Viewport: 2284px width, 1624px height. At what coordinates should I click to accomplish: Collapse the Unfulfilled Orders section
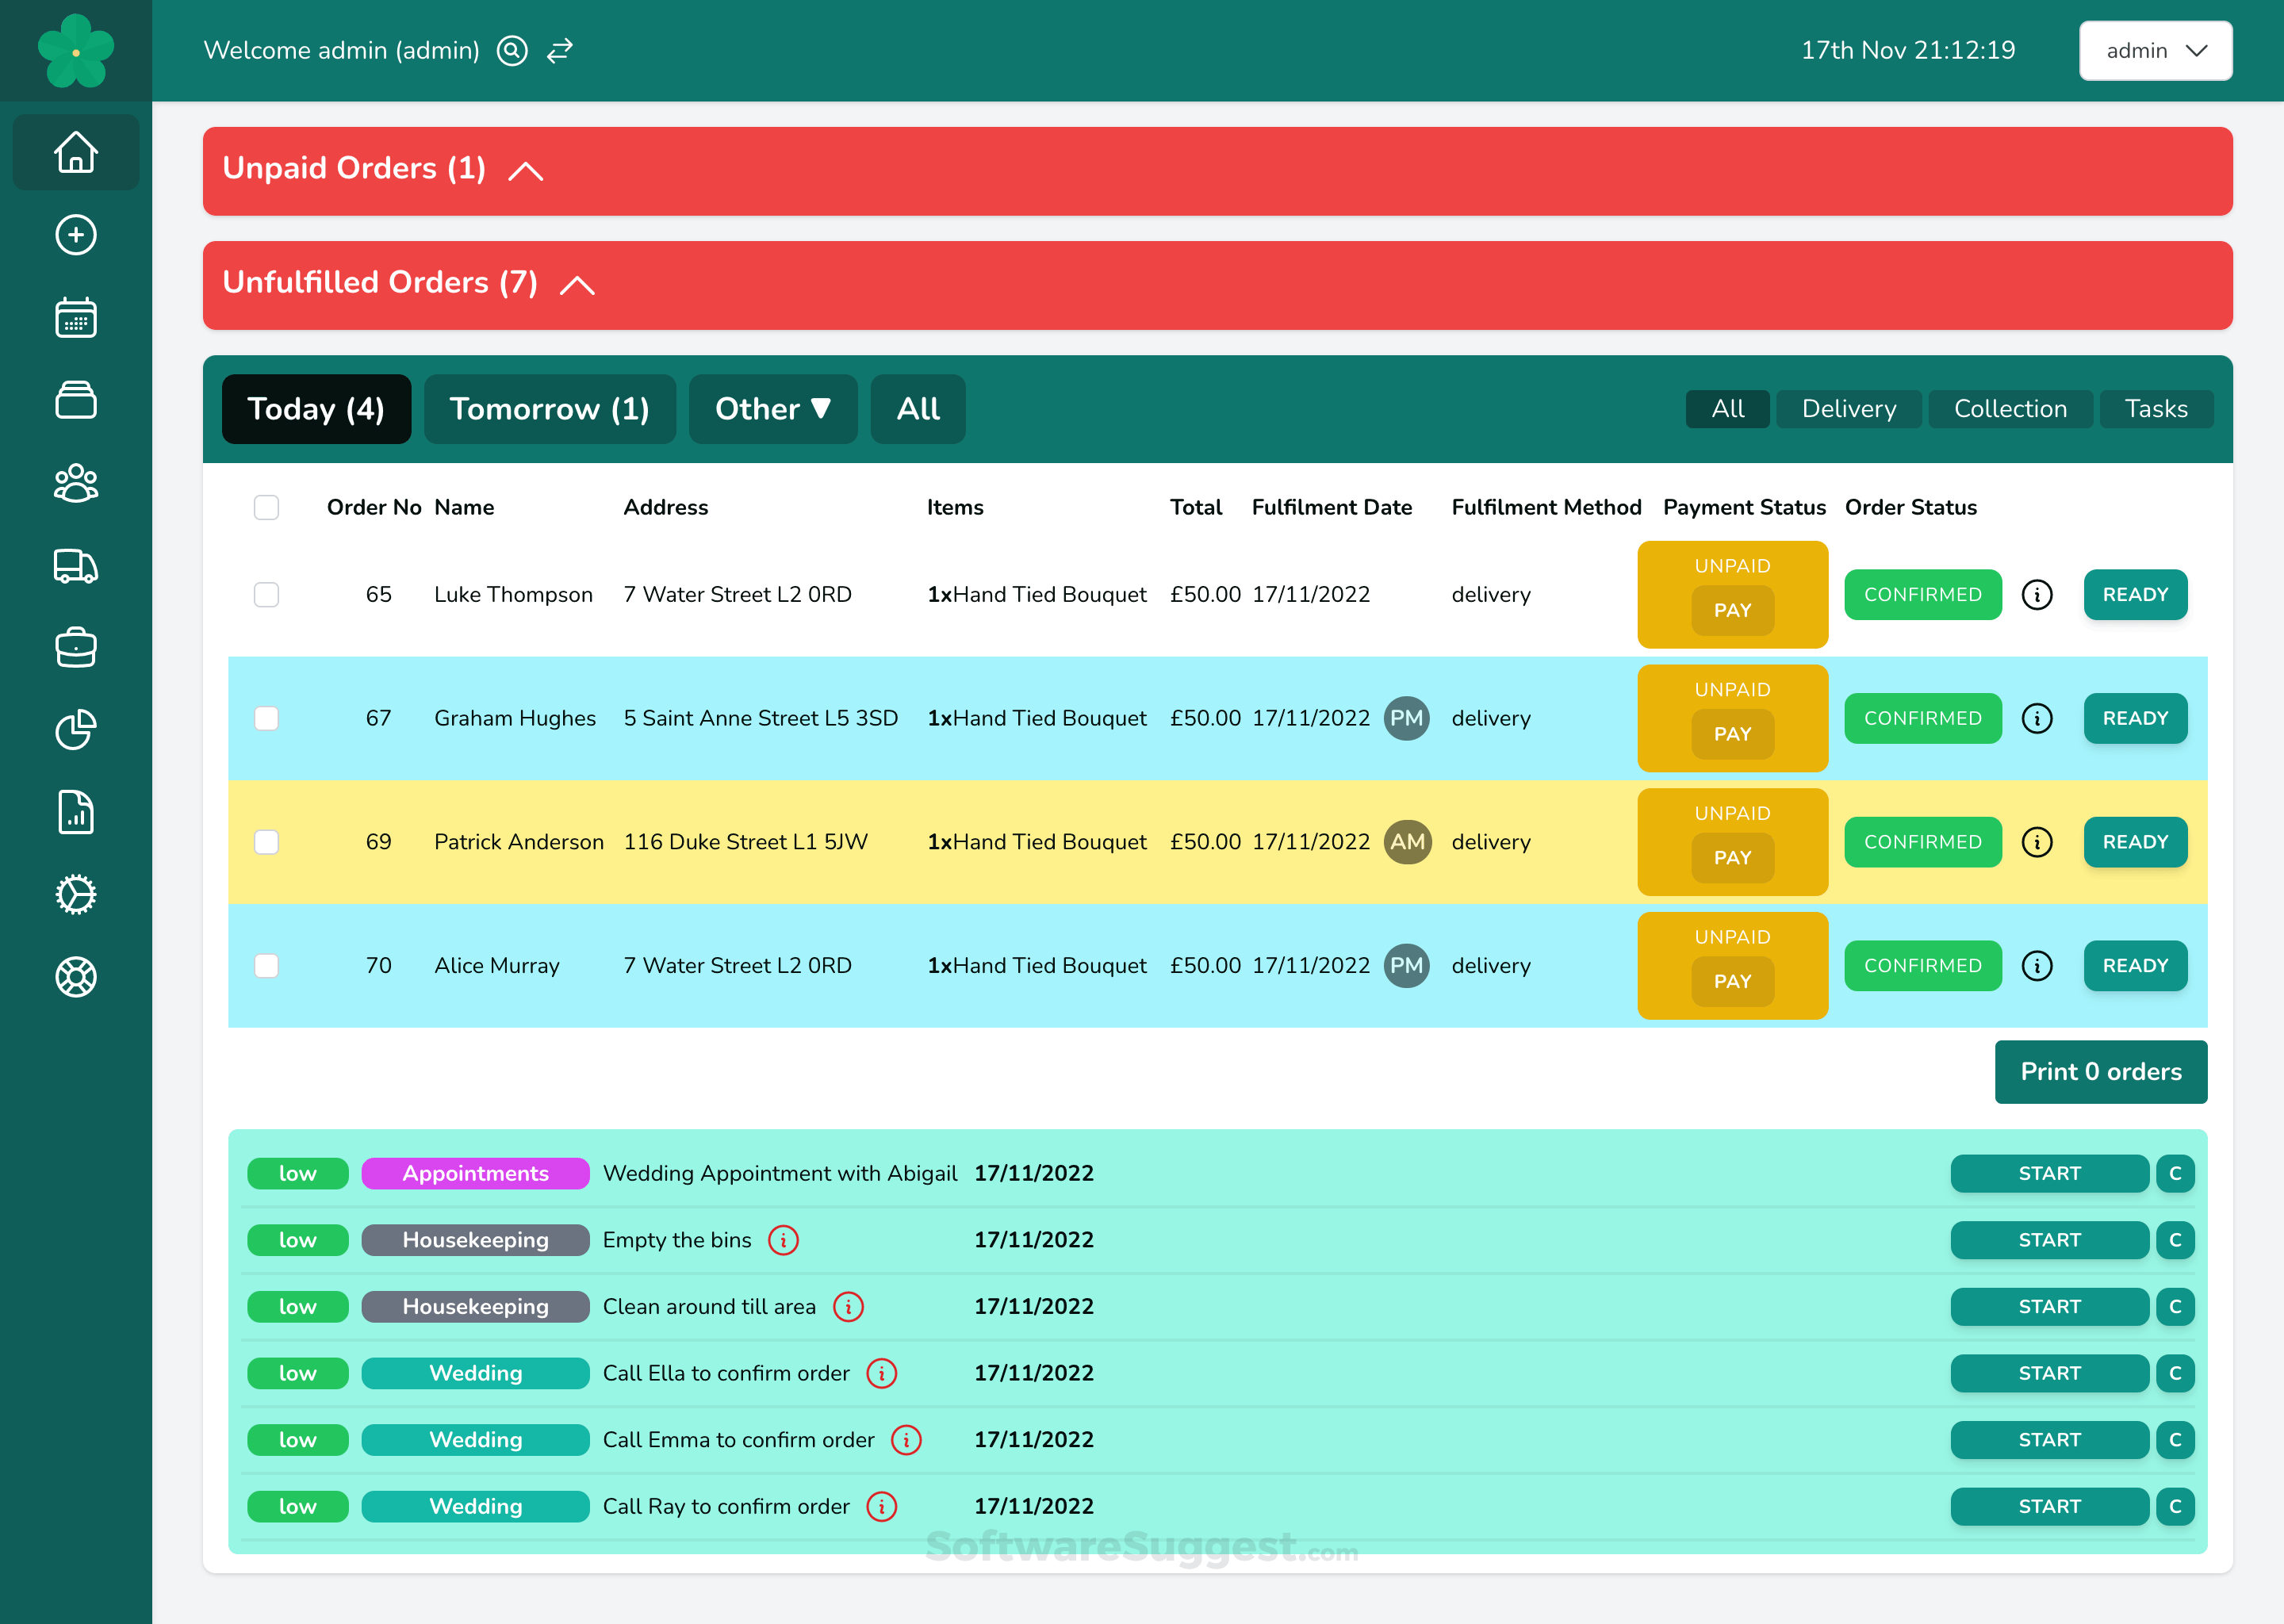click(x=577, y=285)
